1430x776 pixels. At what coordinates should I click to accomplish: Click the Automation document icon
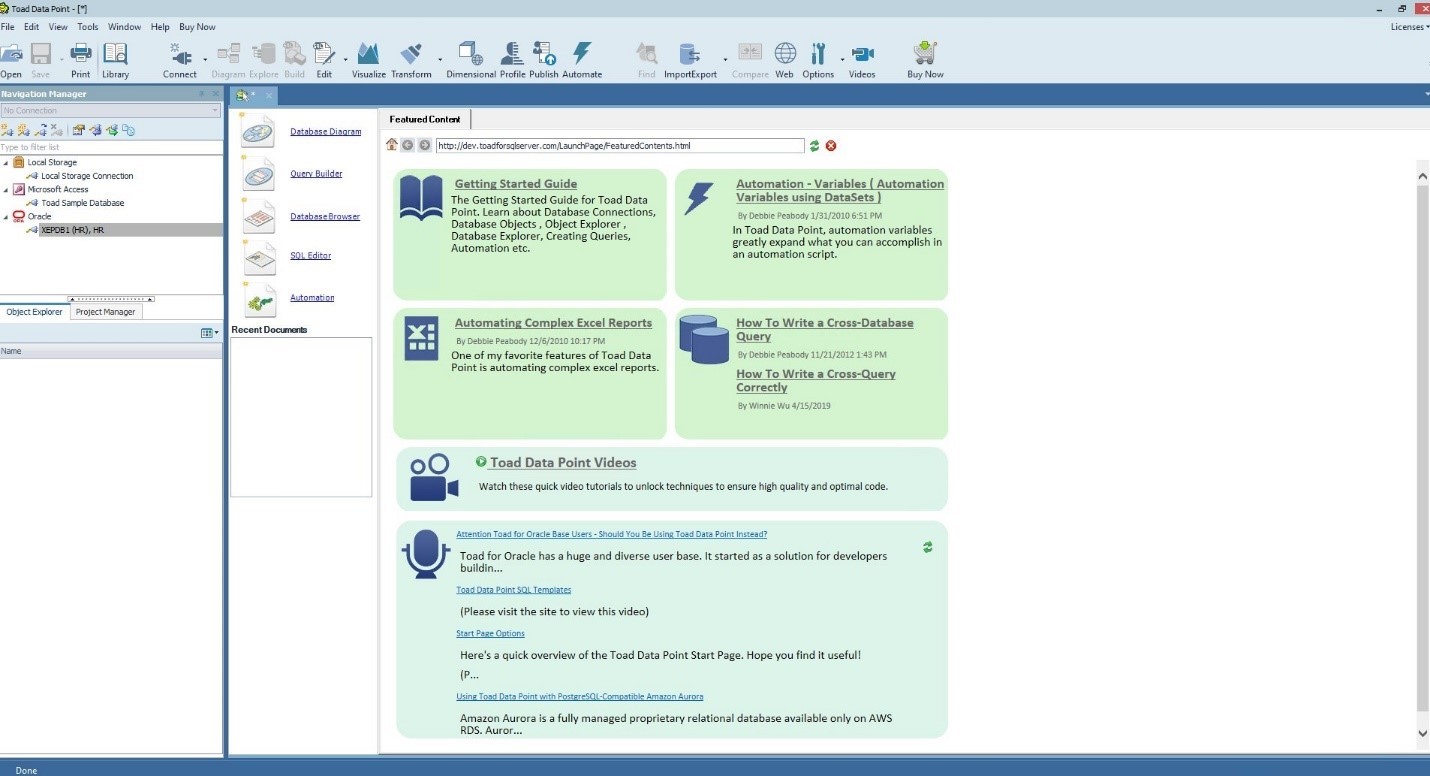(258, 299)
